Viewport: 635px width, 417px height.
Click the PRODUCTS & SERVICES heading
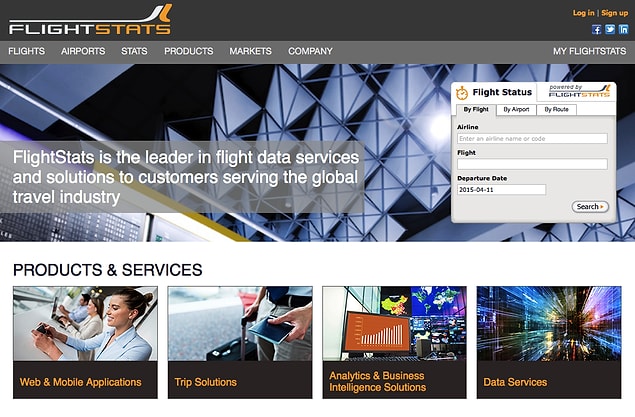[x=108, y=270]
